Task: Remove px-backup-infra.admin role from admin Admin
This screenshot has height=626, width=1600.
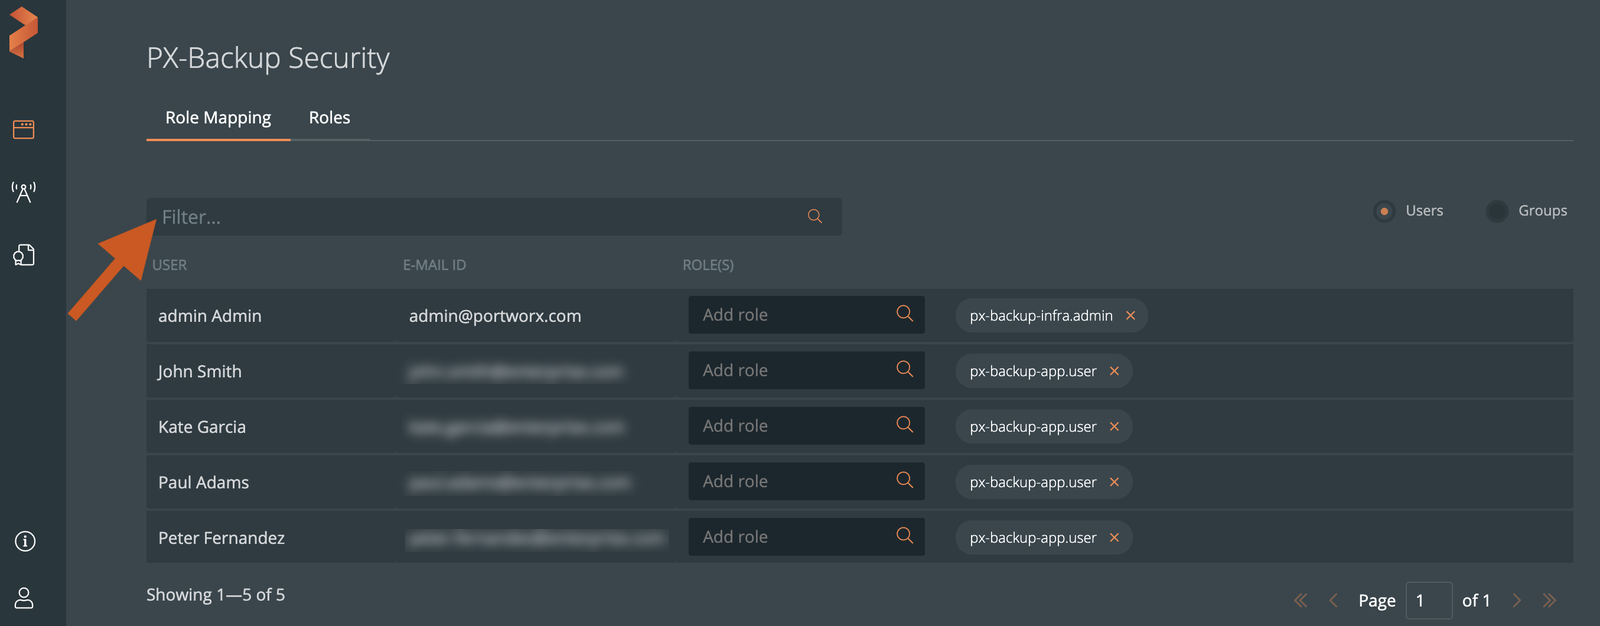Action: click(1131, 316)
